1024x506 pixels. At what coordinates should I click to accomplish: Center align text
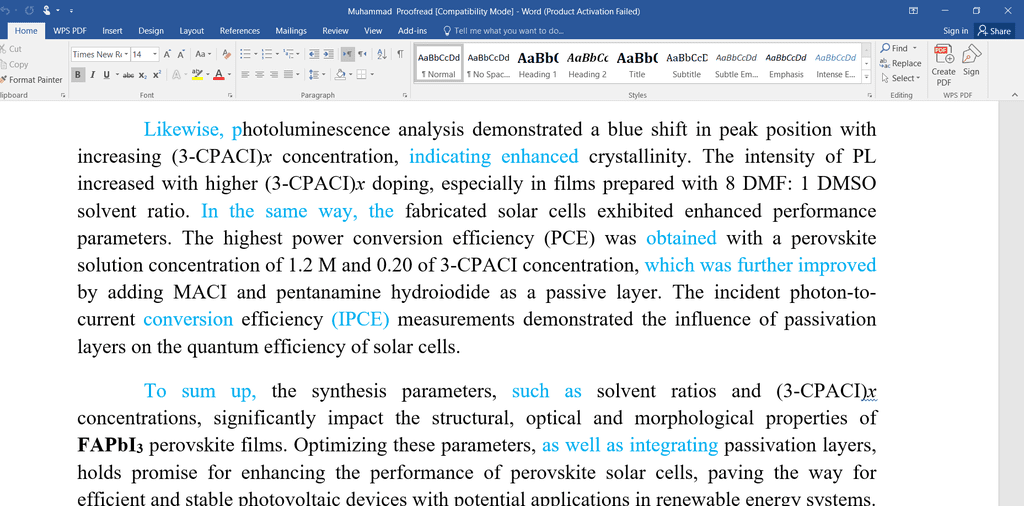tap(259, 74)
